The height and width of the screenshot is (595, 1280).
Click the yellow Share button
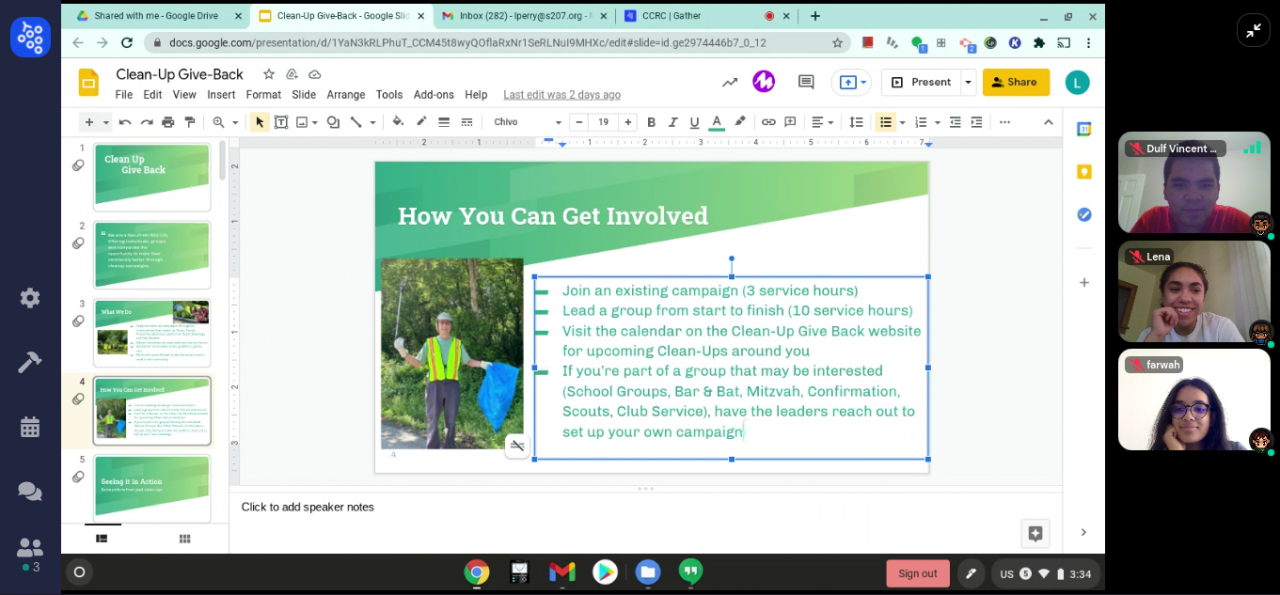click(1015, 82)
